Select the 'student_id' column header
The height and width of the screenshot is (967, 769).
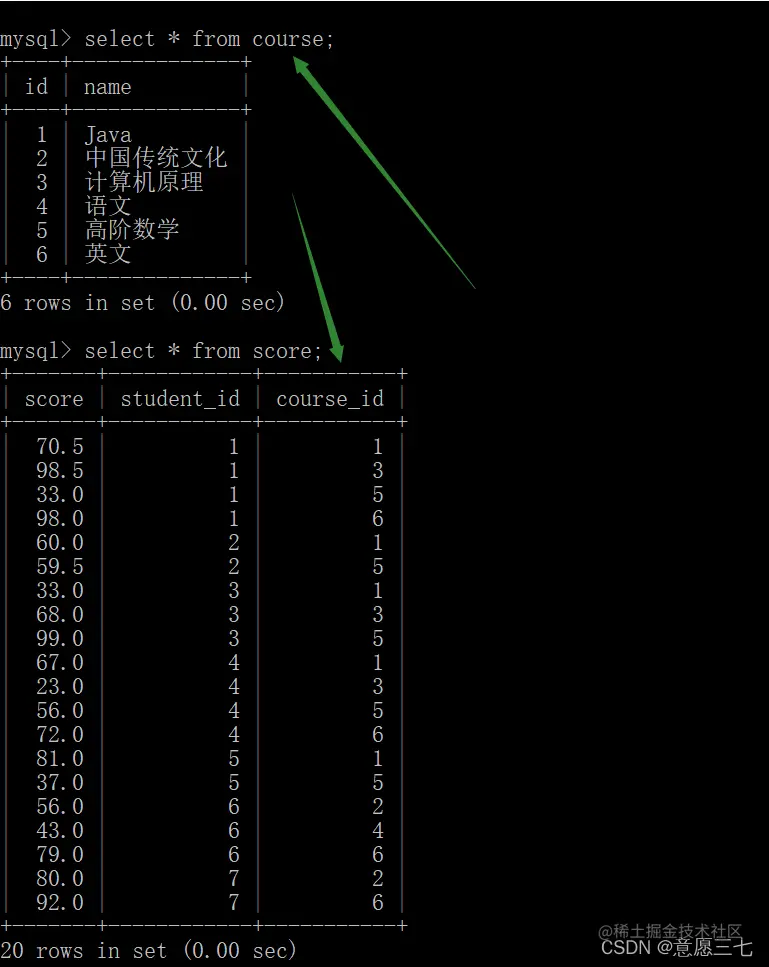tap(180, 398)
